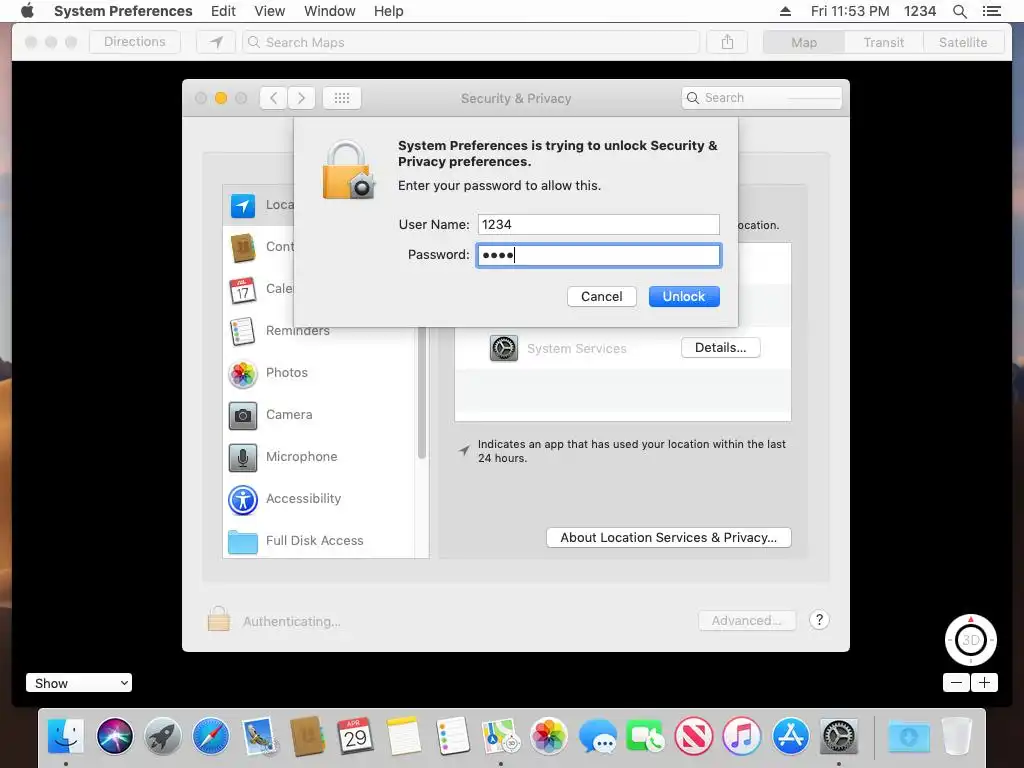Open Launchpad from the Dock

click(163, 736)
